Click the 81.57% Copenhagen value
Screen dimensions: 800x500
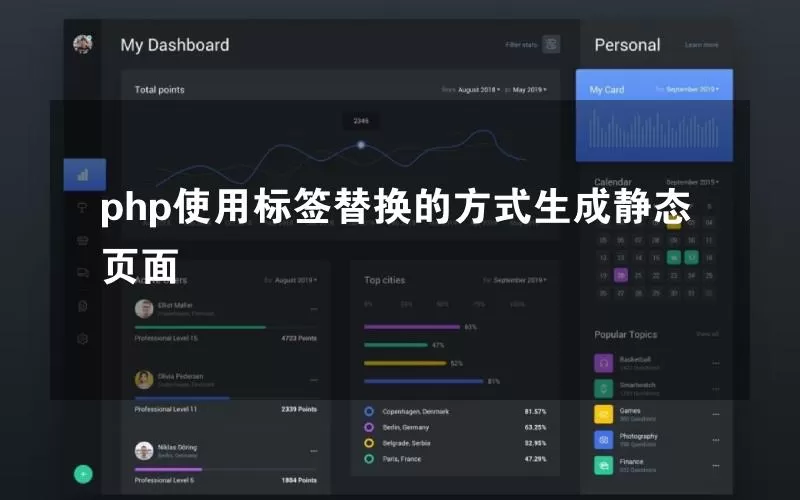(535, 411)
